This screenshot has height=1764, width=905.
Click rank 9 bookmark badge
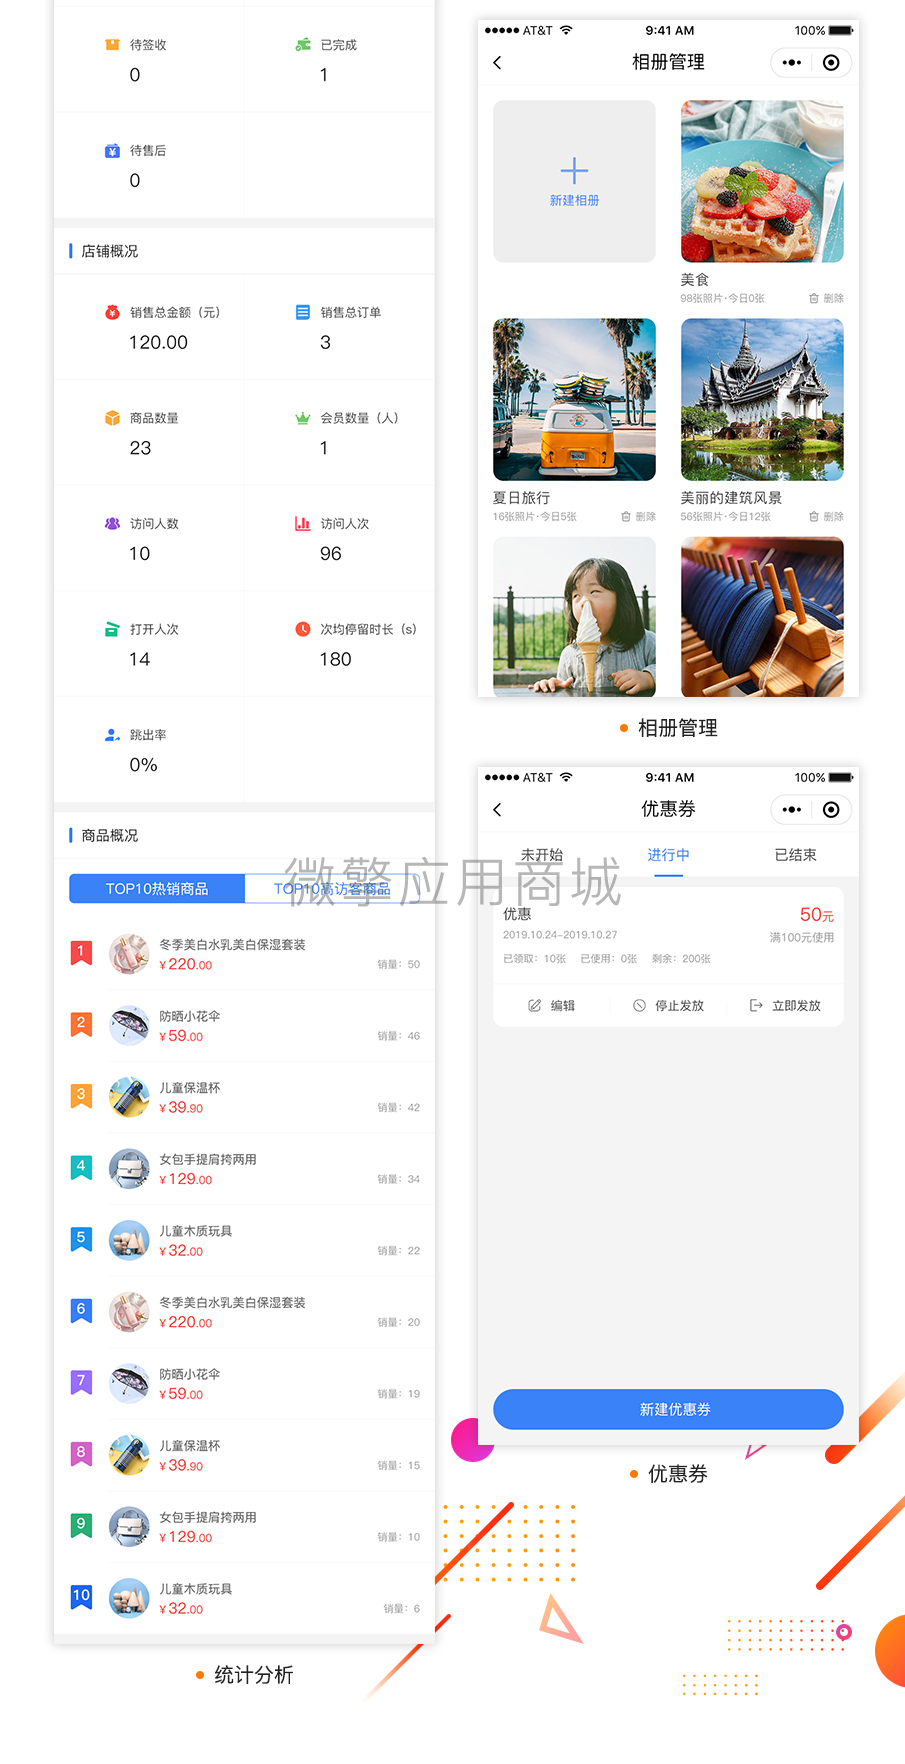tap(81, 1525)
